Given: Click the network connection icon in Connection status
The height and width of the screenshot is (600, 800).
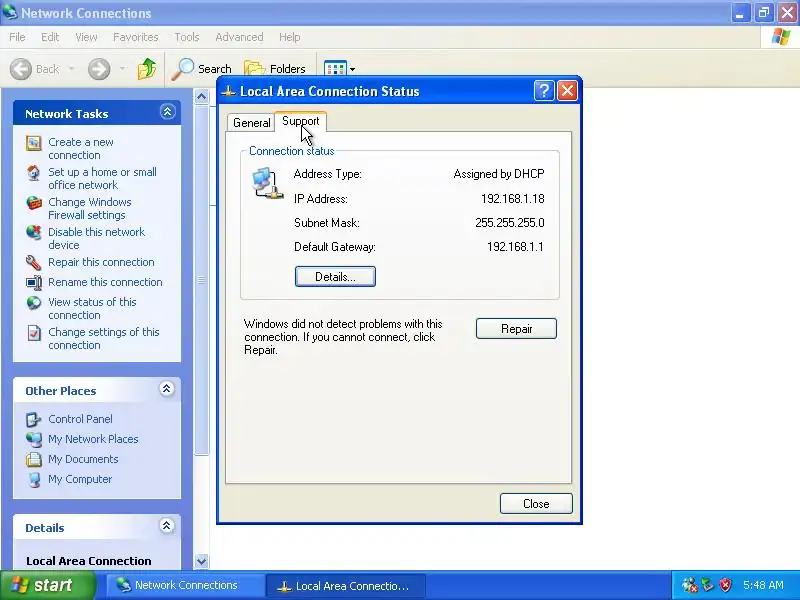Looking at the screenshot, I should click(x=267, y=183).
